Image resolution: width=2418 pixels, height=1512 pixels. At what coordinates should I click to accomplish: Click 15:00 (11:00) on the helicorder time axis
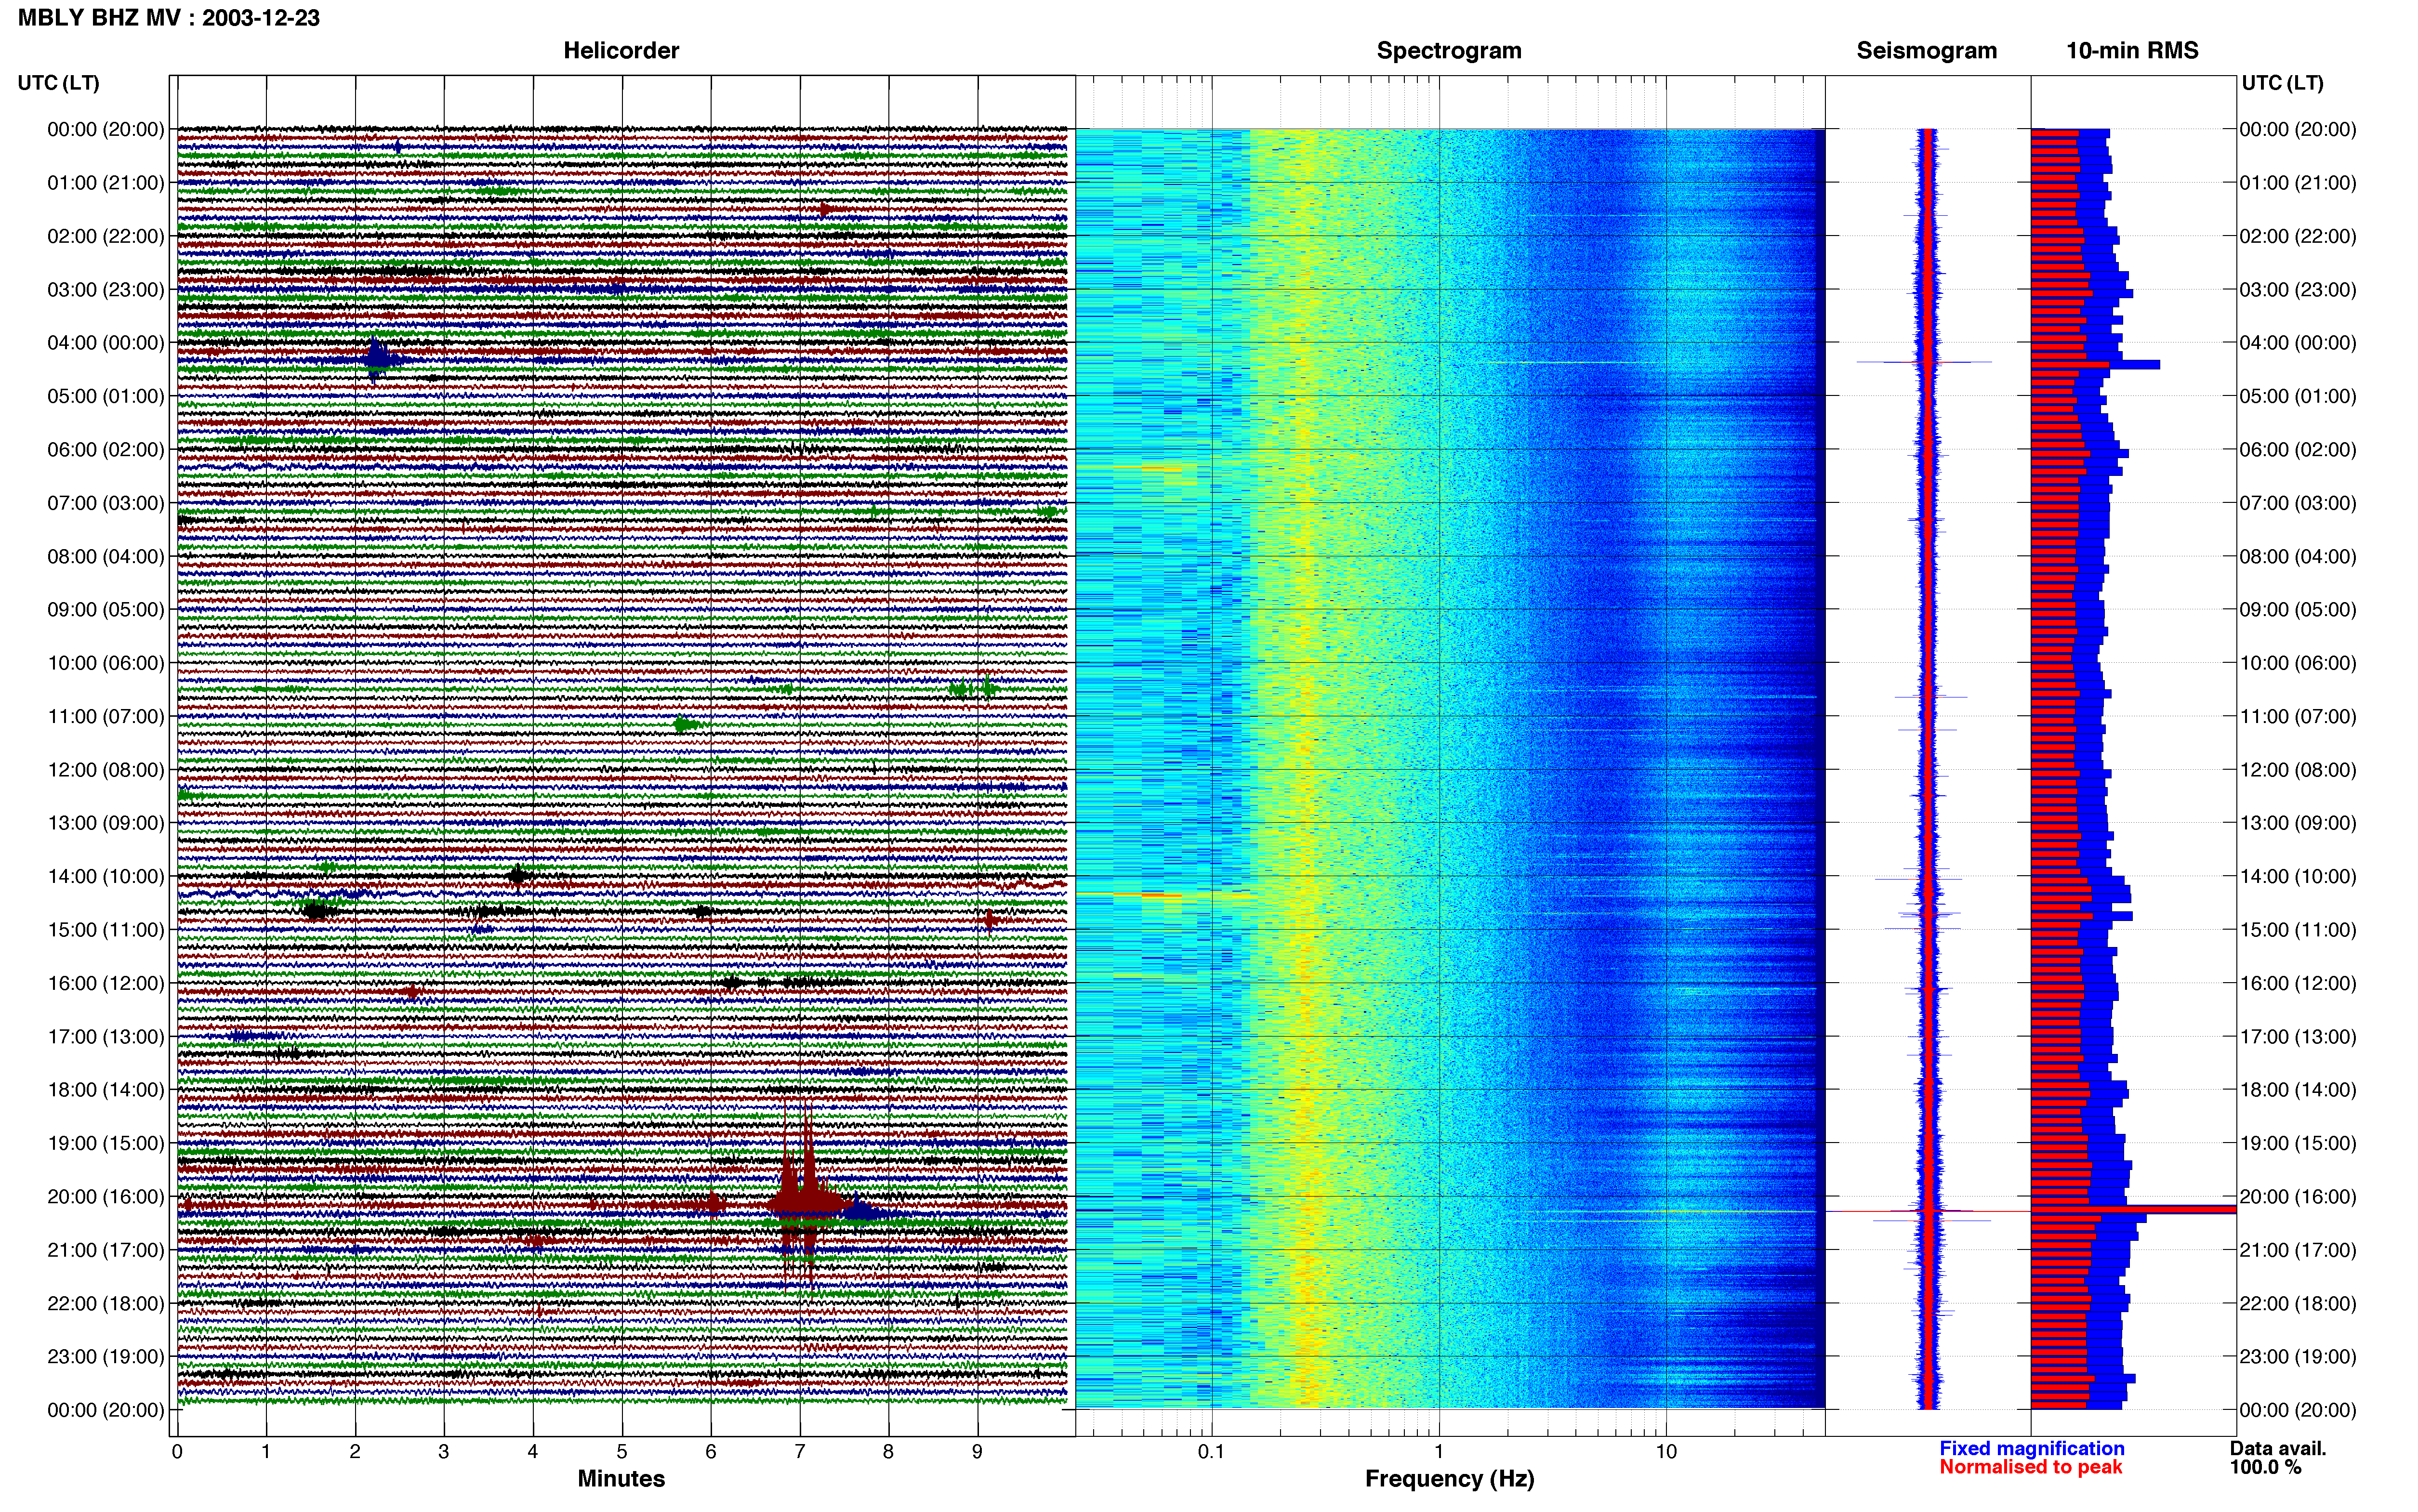tap(106, 930)
